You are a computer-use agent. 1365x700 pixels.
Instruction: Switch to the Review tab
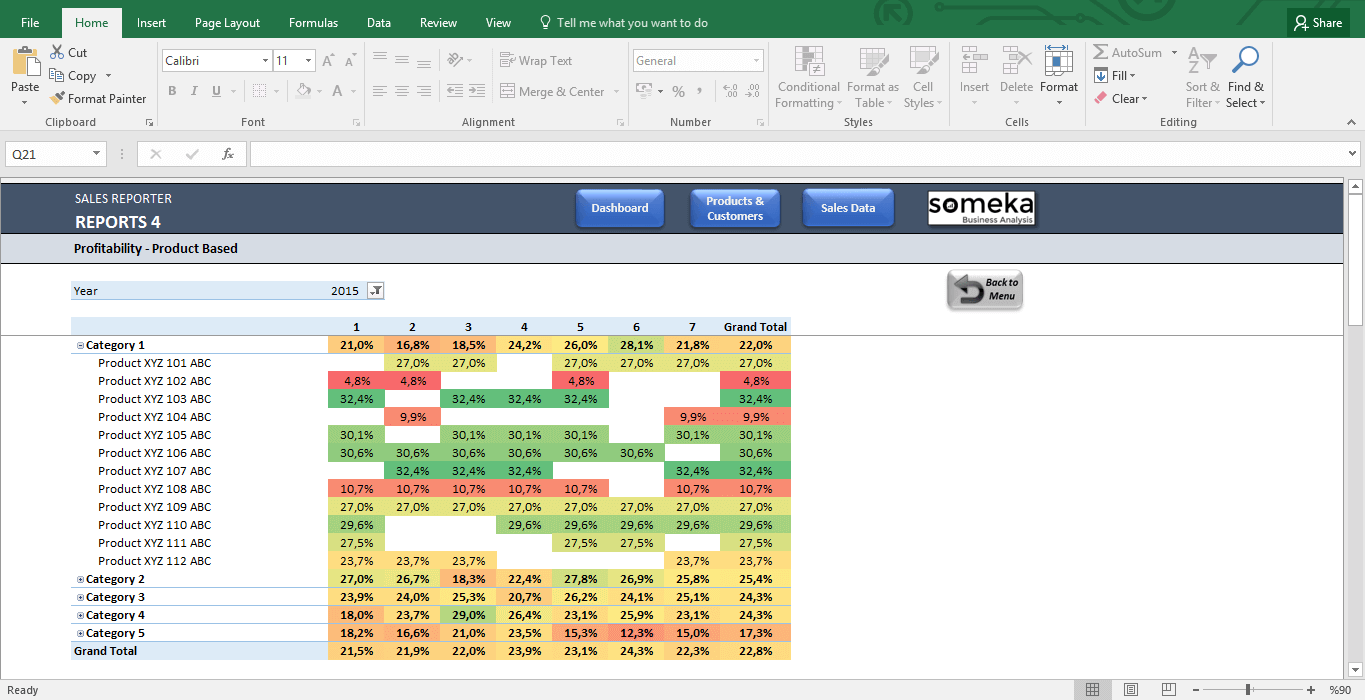(x=438, y=23)
